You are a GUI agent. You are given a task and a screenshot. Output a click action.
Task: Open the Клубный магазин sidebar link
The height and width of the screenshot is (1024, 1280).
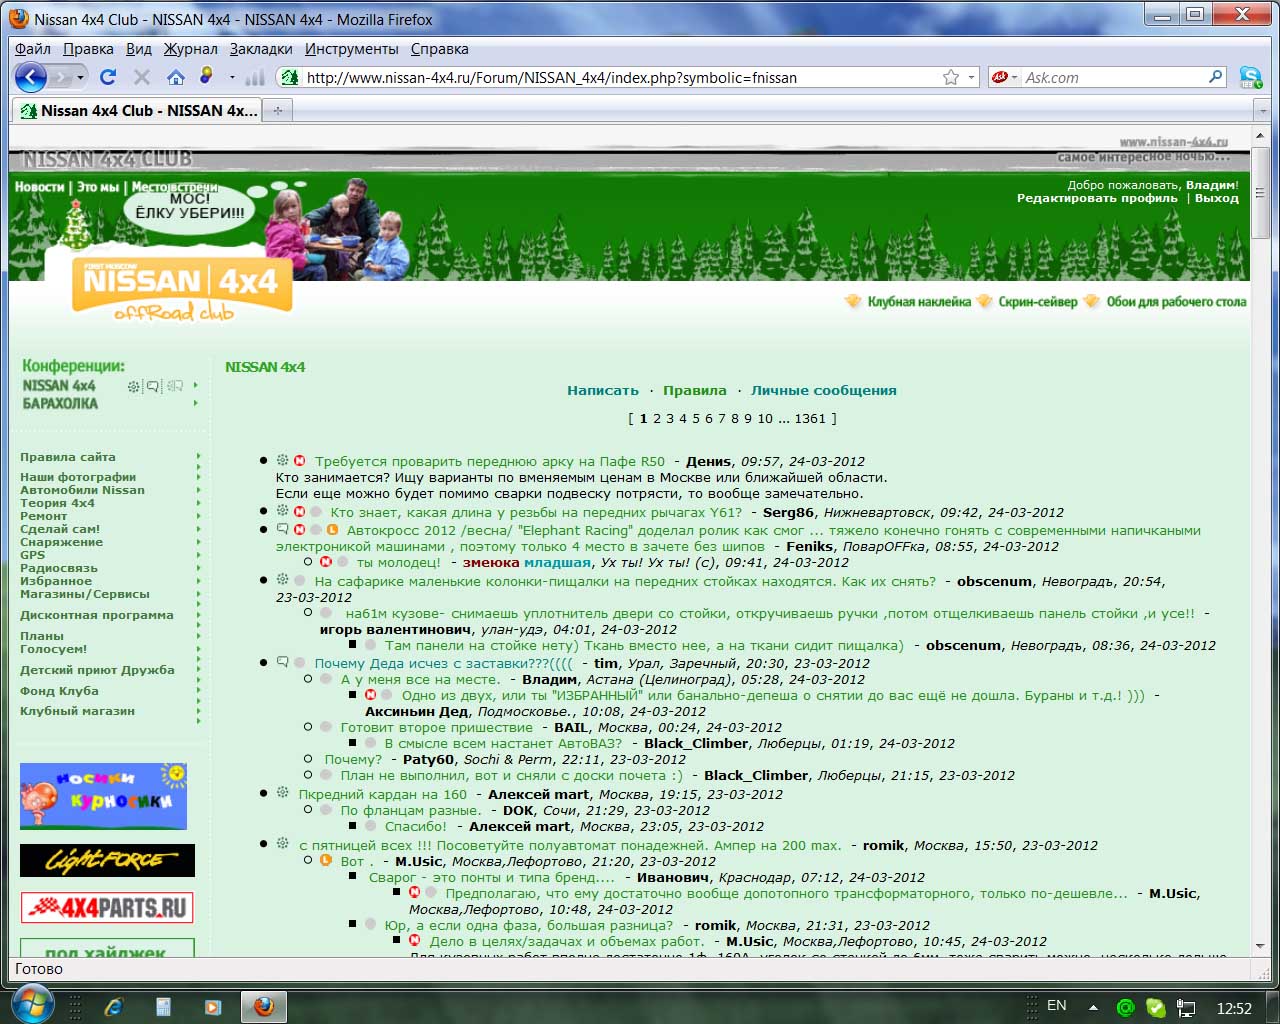pyautogui.click(x=77, y=711)
